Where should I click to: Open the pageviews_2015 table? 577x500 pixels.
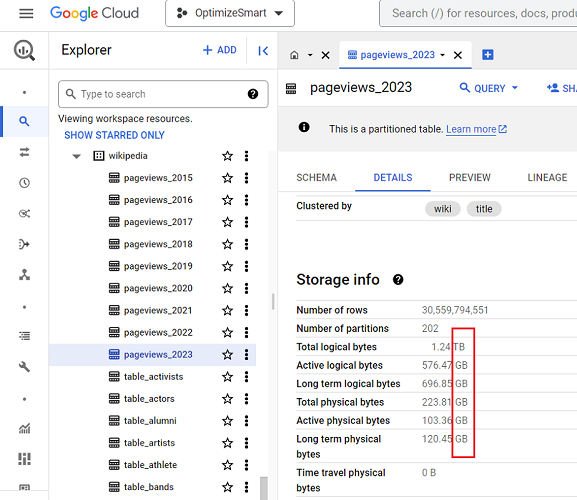coord(158,178)
